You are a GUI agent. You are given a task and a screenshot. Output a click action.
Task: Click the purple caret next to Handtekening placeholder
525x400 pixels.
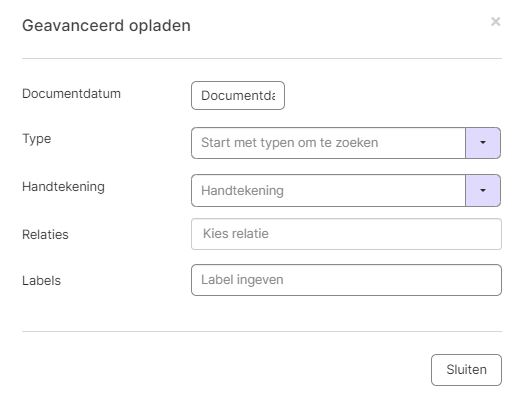pos(483,190)
